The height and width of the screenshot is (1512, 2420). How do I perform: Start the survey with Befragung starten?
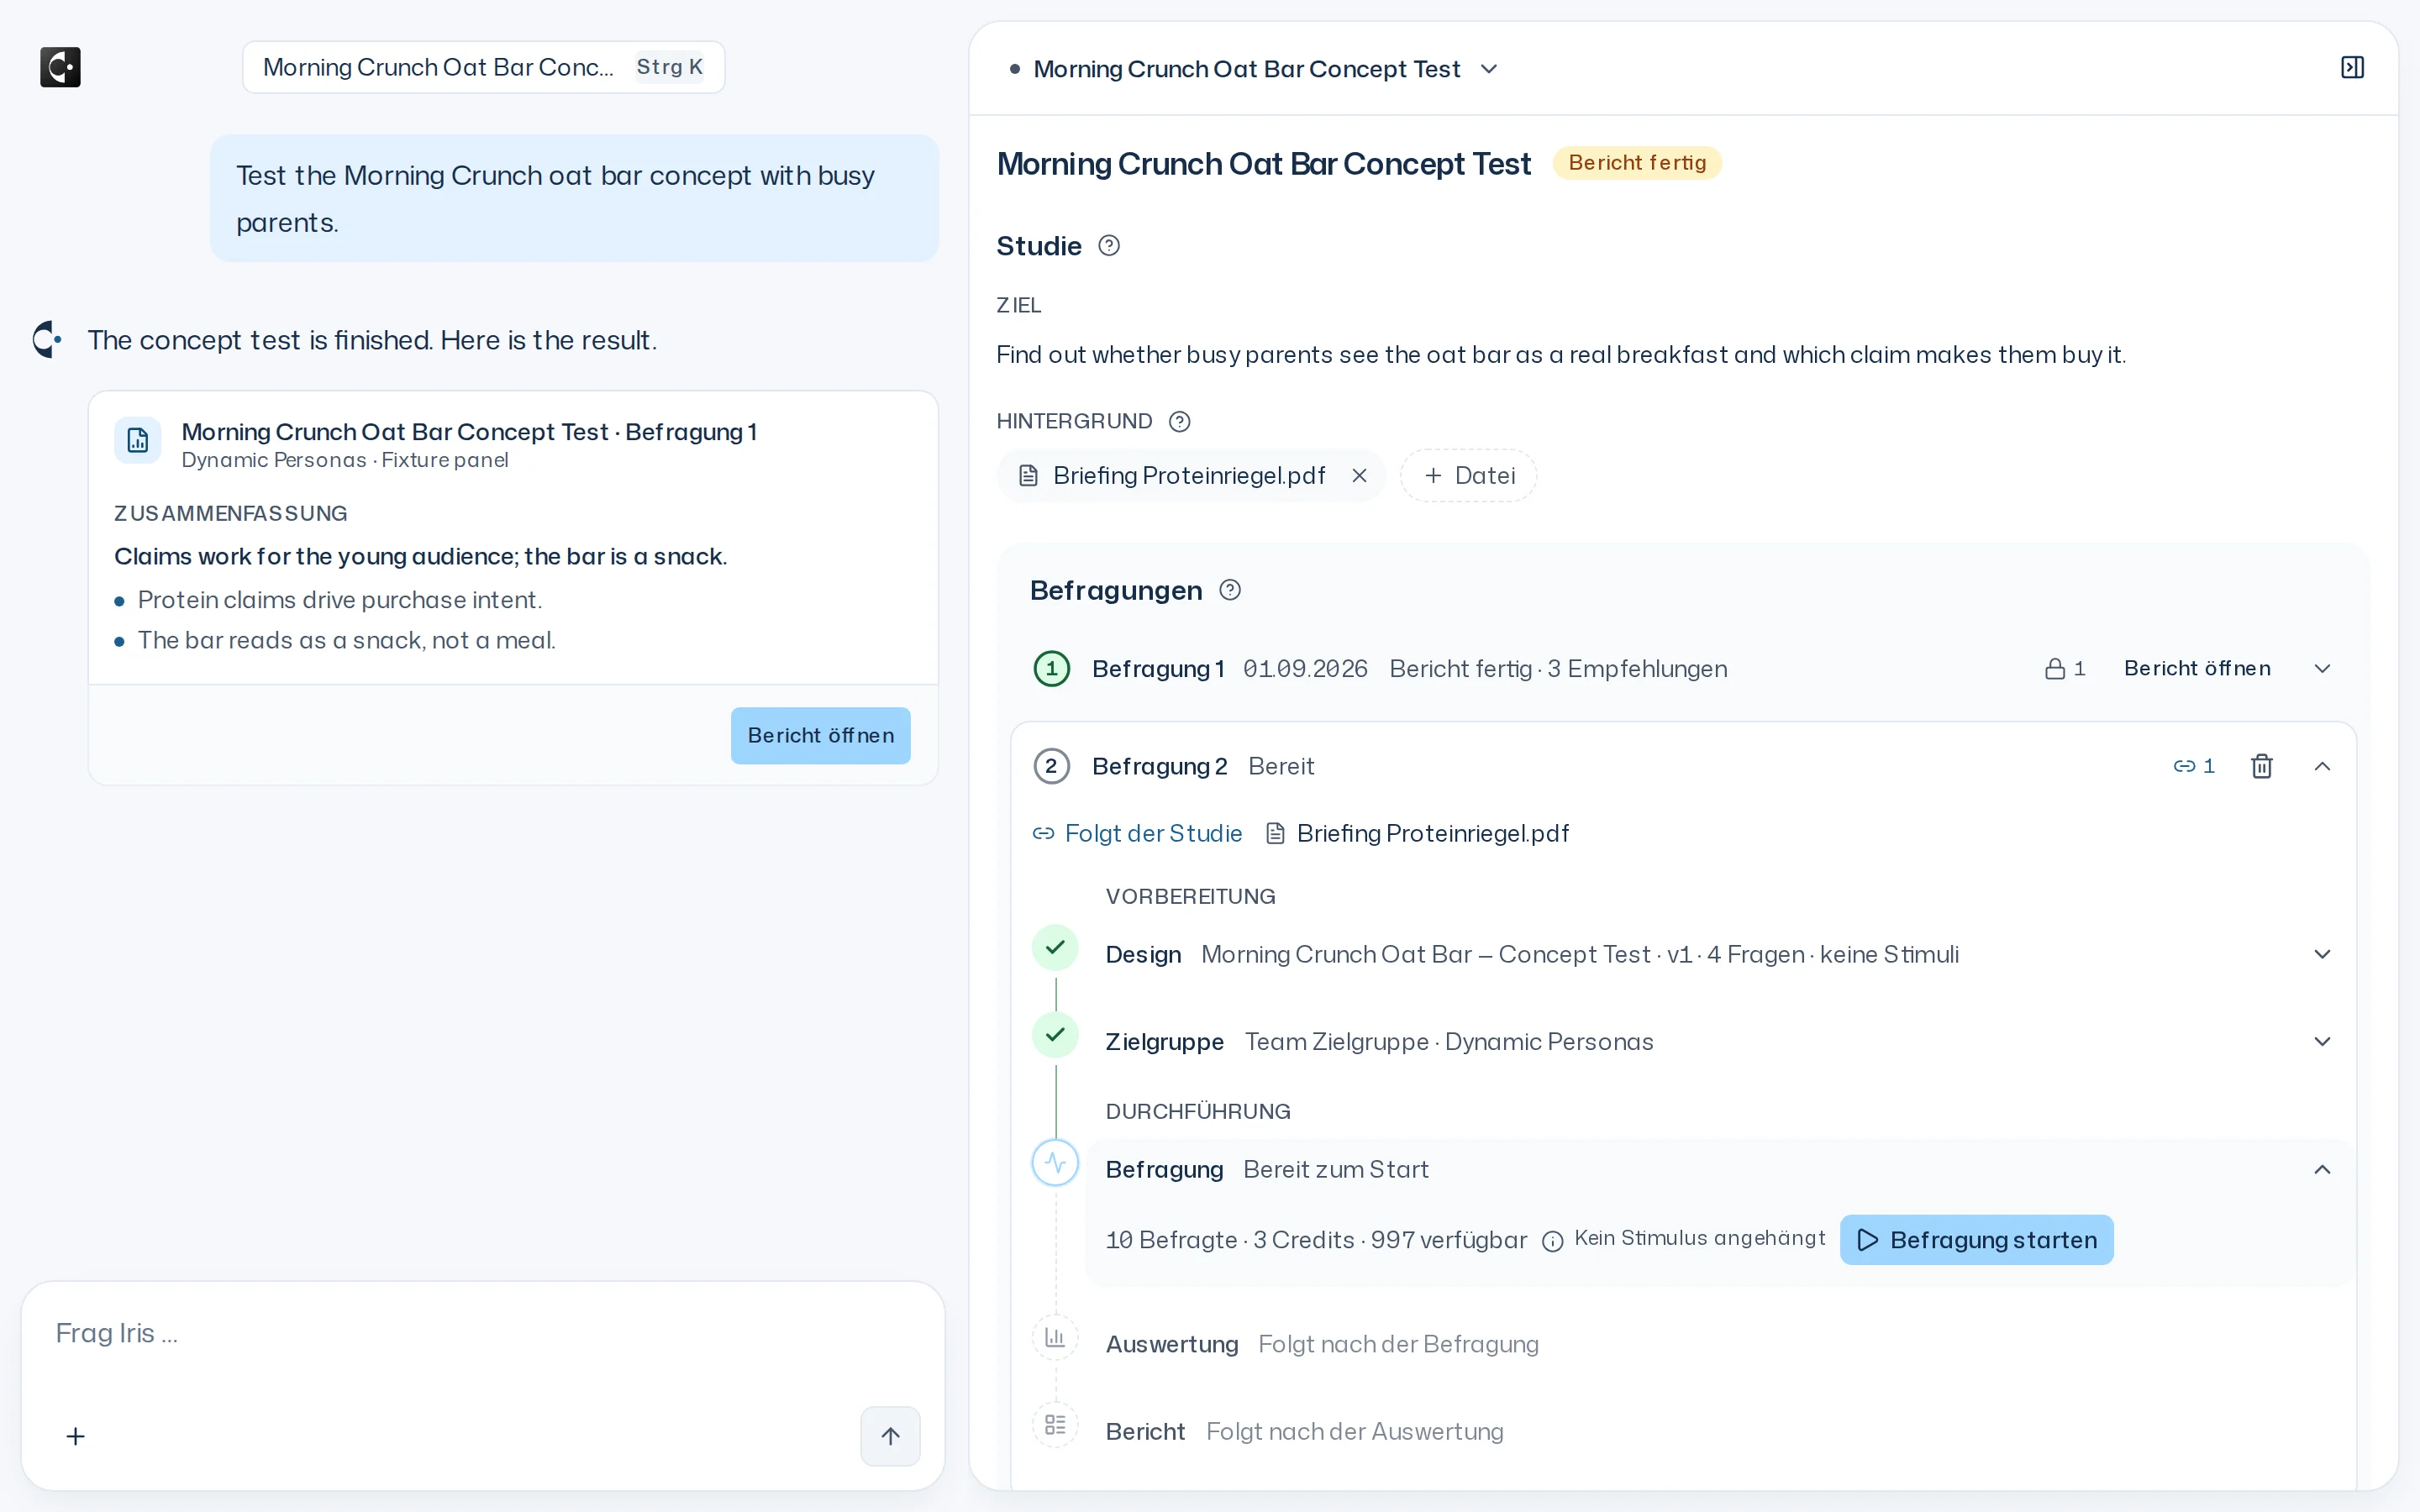1976,1240
